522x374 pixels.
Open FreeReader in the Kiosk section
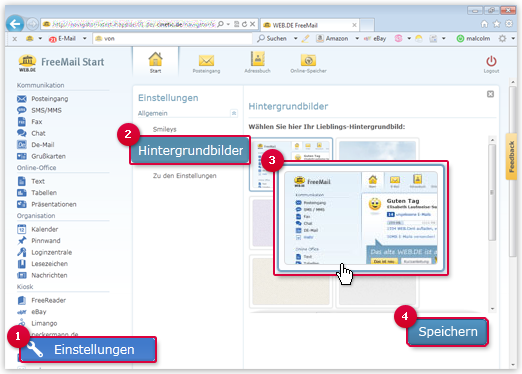(42, 300)
